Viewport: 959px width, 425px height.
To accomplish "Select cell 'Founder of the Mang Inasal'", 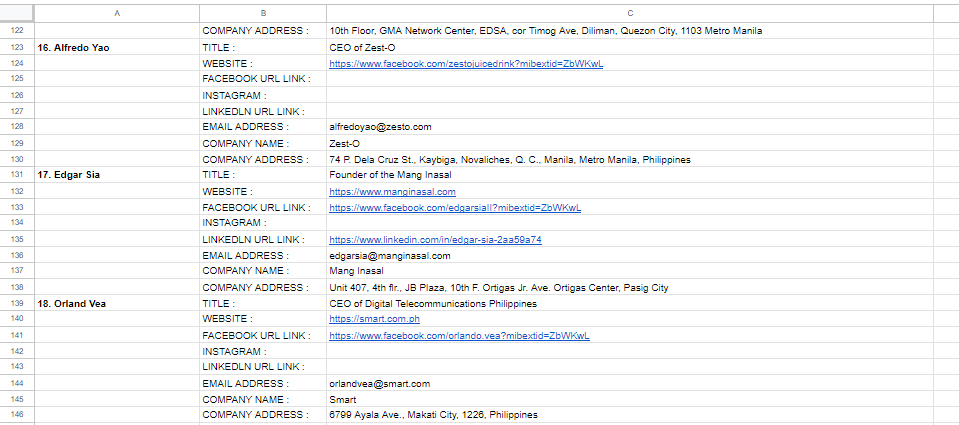I will pyautogui.click(x=630, y=174).
